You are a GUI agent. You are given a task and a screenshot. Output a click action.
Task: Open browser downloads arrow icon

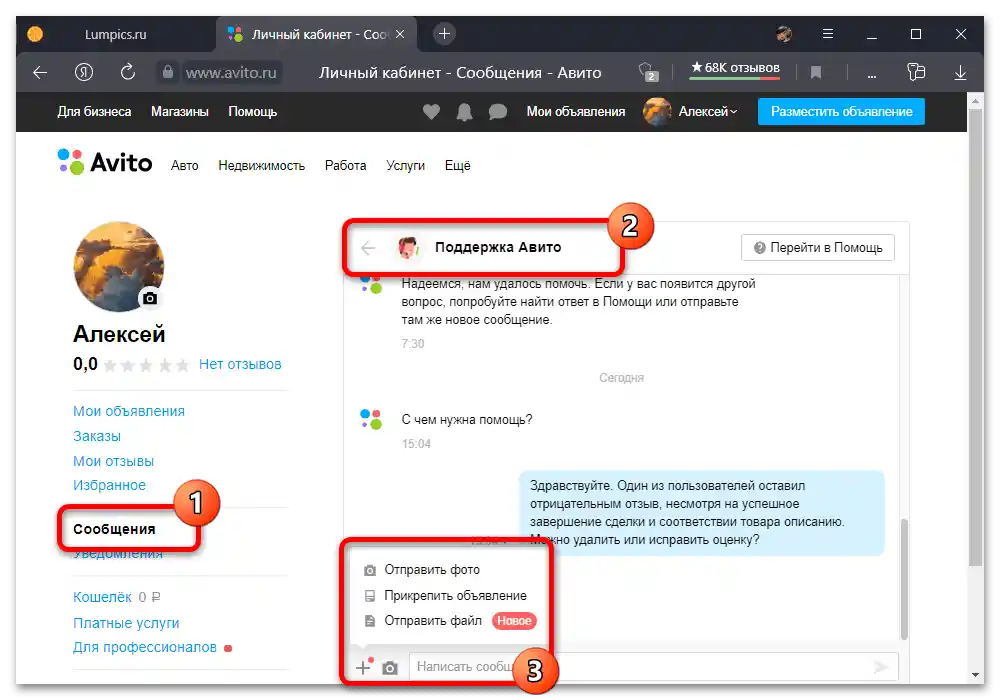coord(960,73)
